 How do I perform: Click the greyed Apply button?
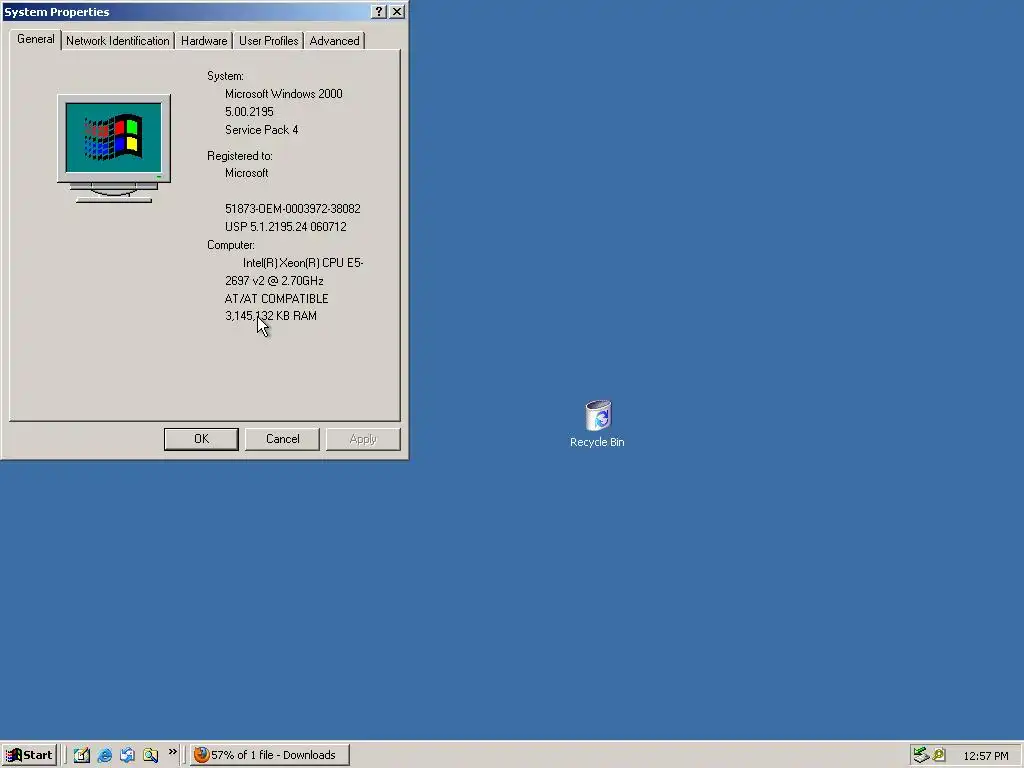pyautogui.click(x=363, y=439)
